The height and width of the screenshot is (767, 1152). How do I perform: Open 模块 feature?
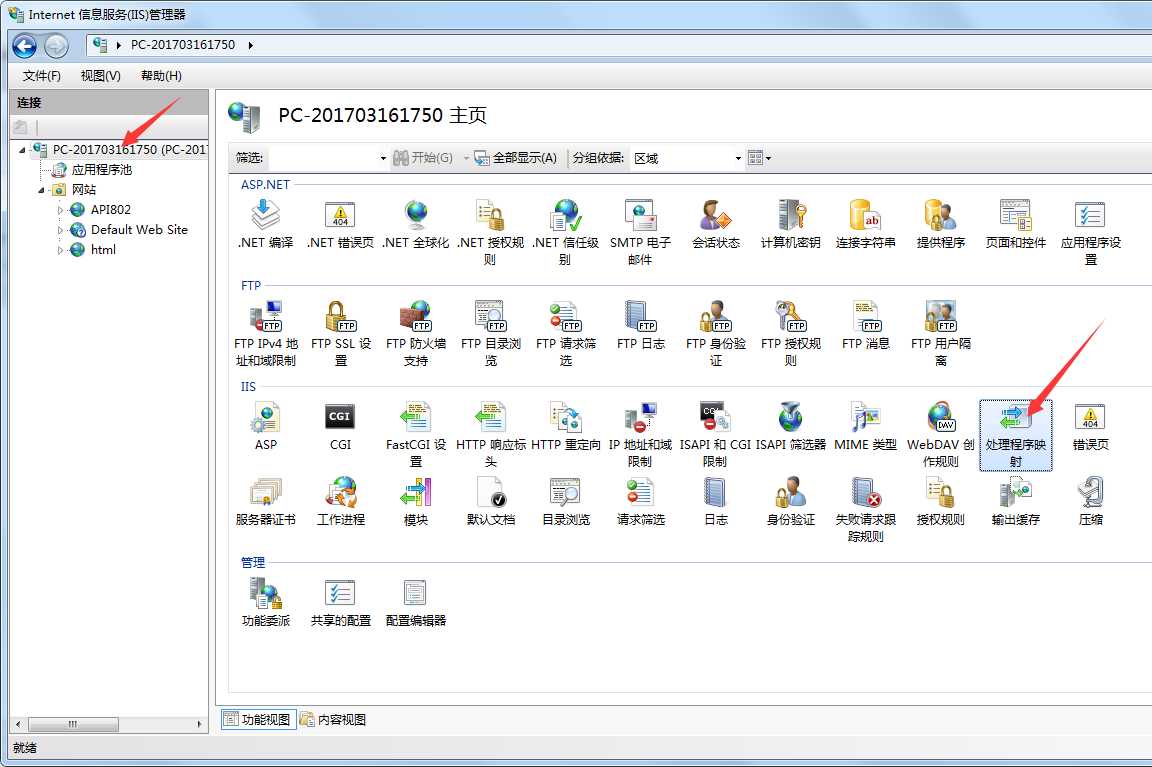coord(415,502)
